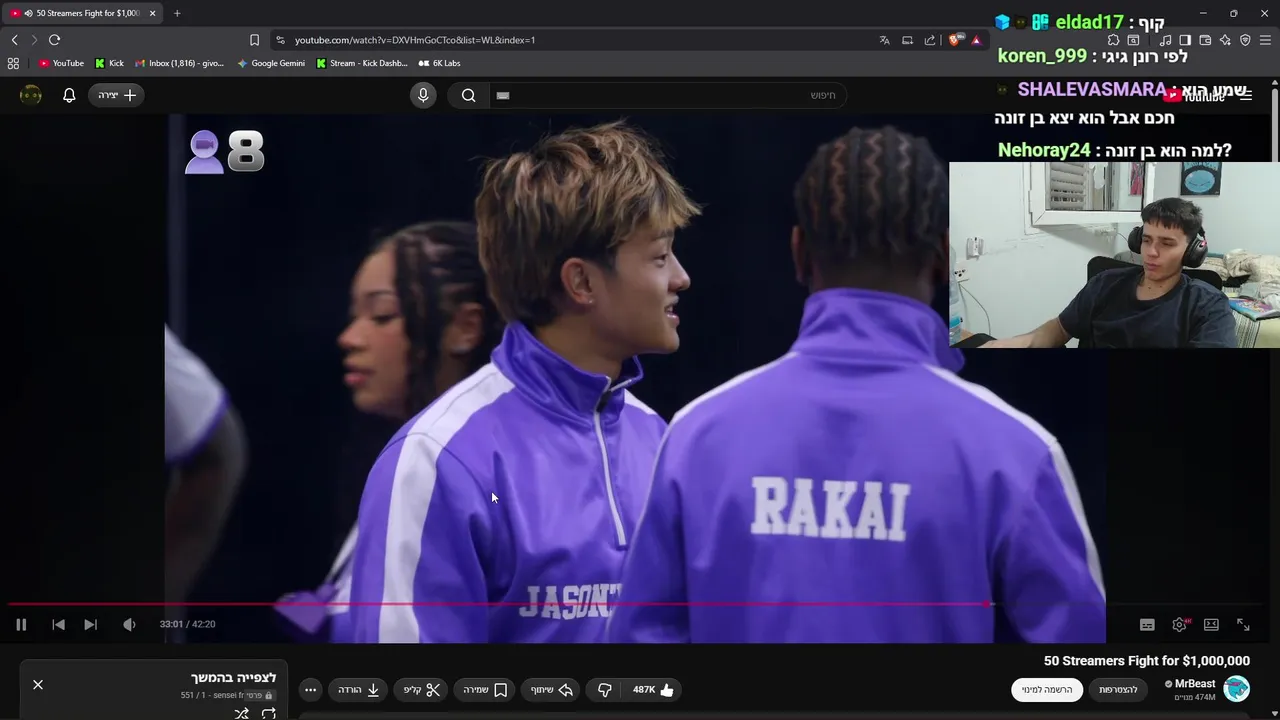Switch the player to theater mode
The height and width of the screenshot is (720, 1280).
1211,624
